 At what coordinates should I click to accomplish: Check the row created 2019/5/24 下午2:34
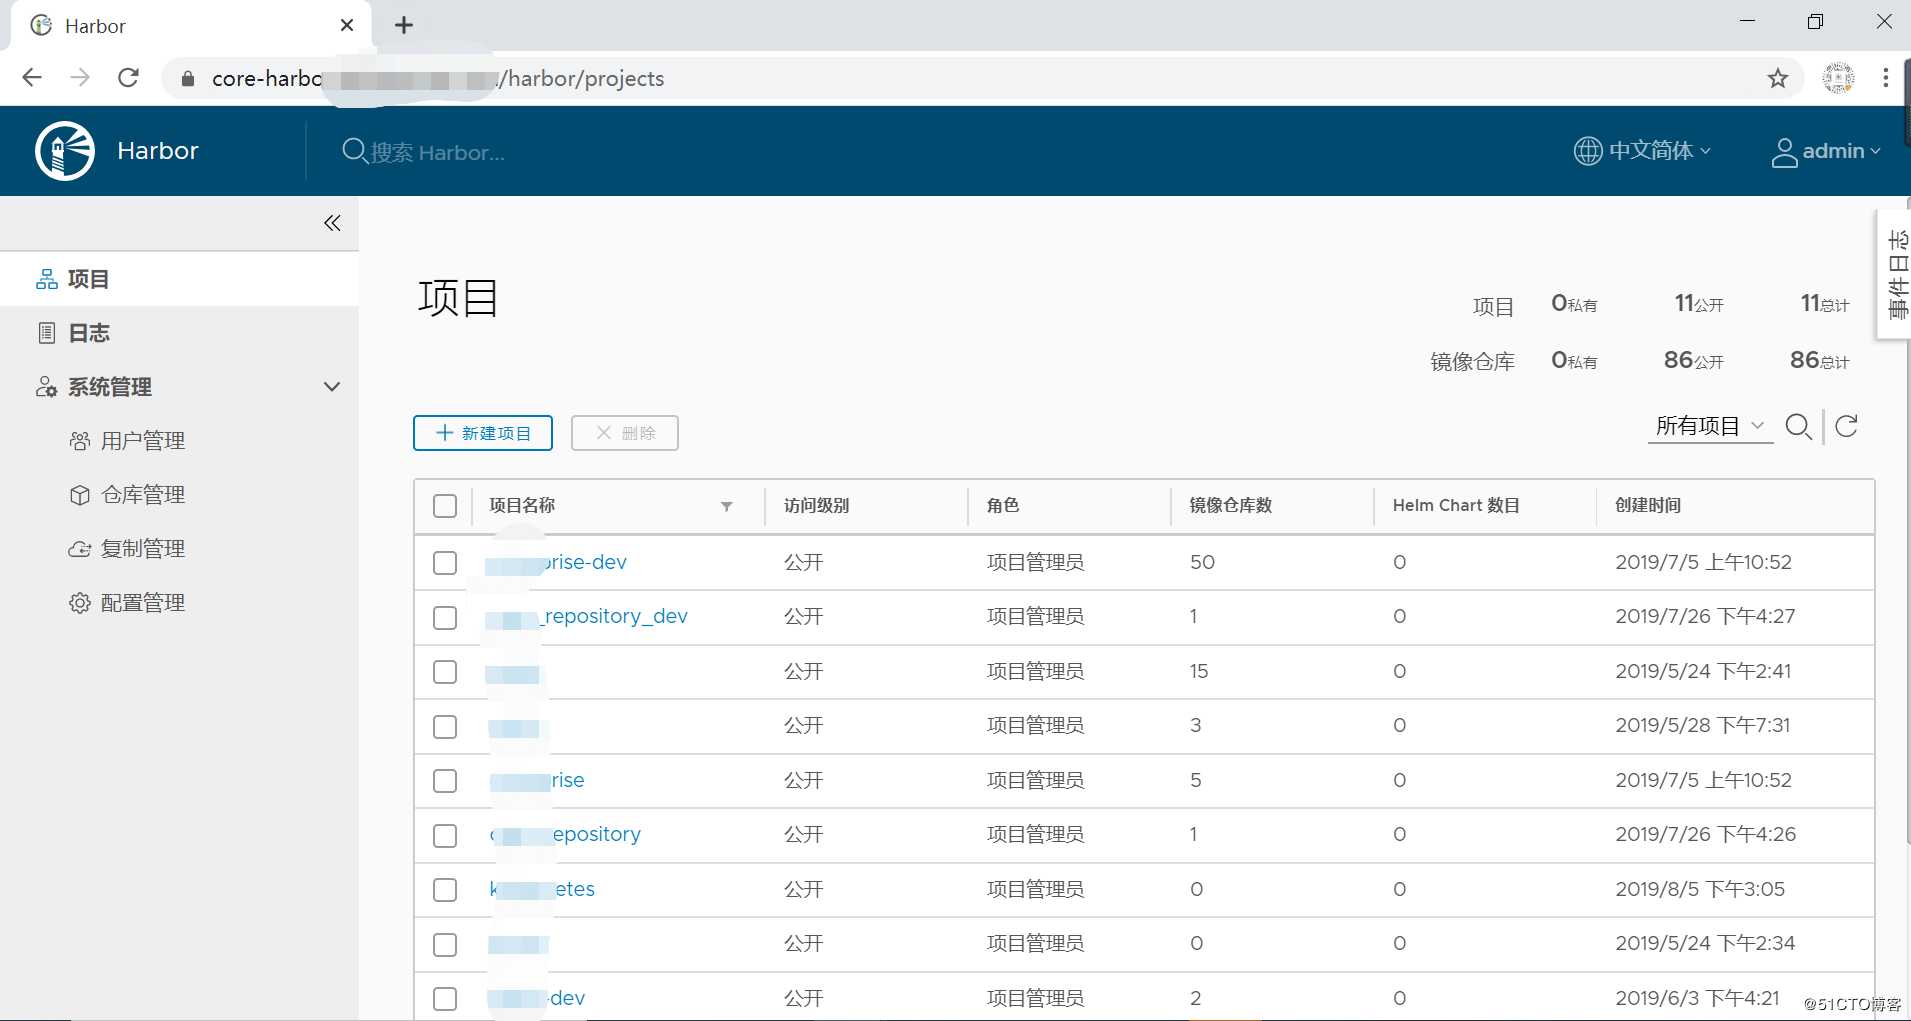[x=445, y=944]
